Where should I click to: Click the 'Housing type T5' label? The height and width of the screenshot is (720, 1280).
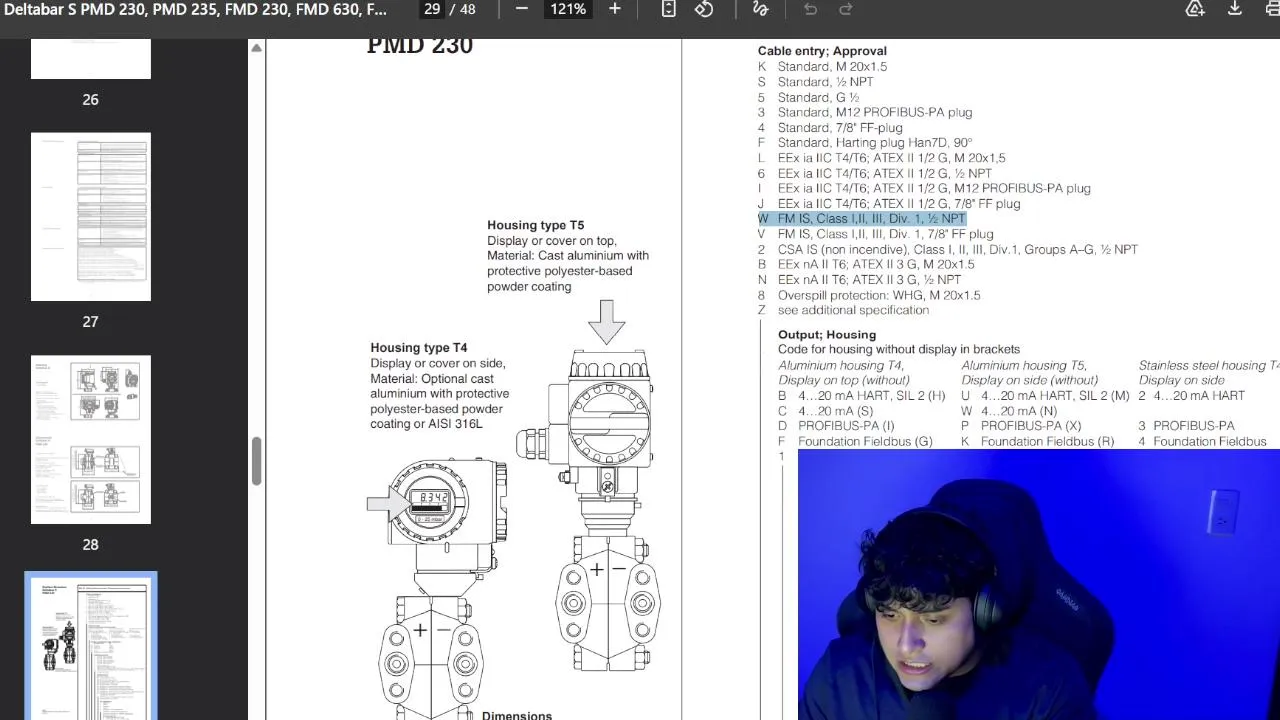536,225
